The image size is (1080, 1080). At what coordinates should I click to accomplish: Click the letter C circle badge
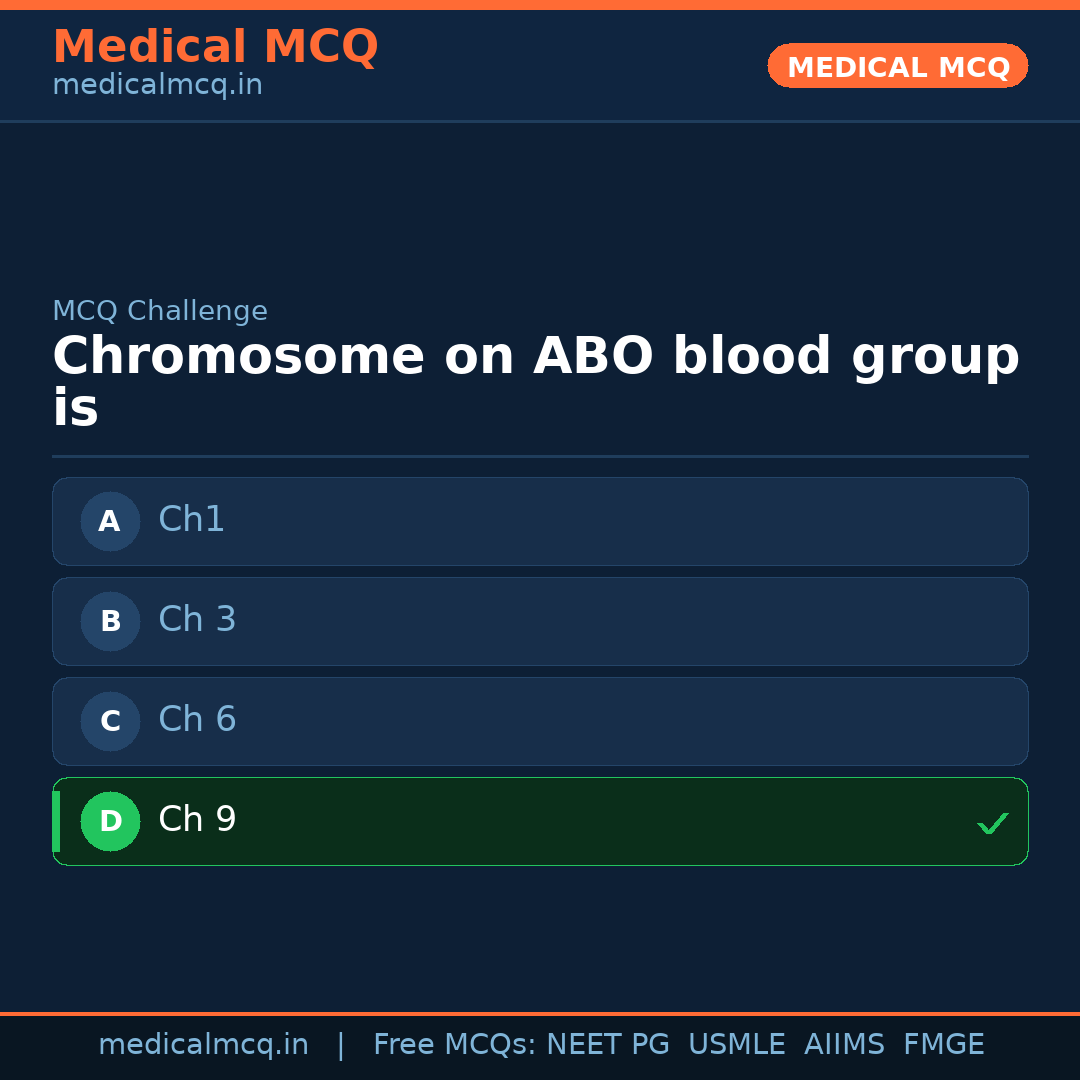tap(109, 721)
